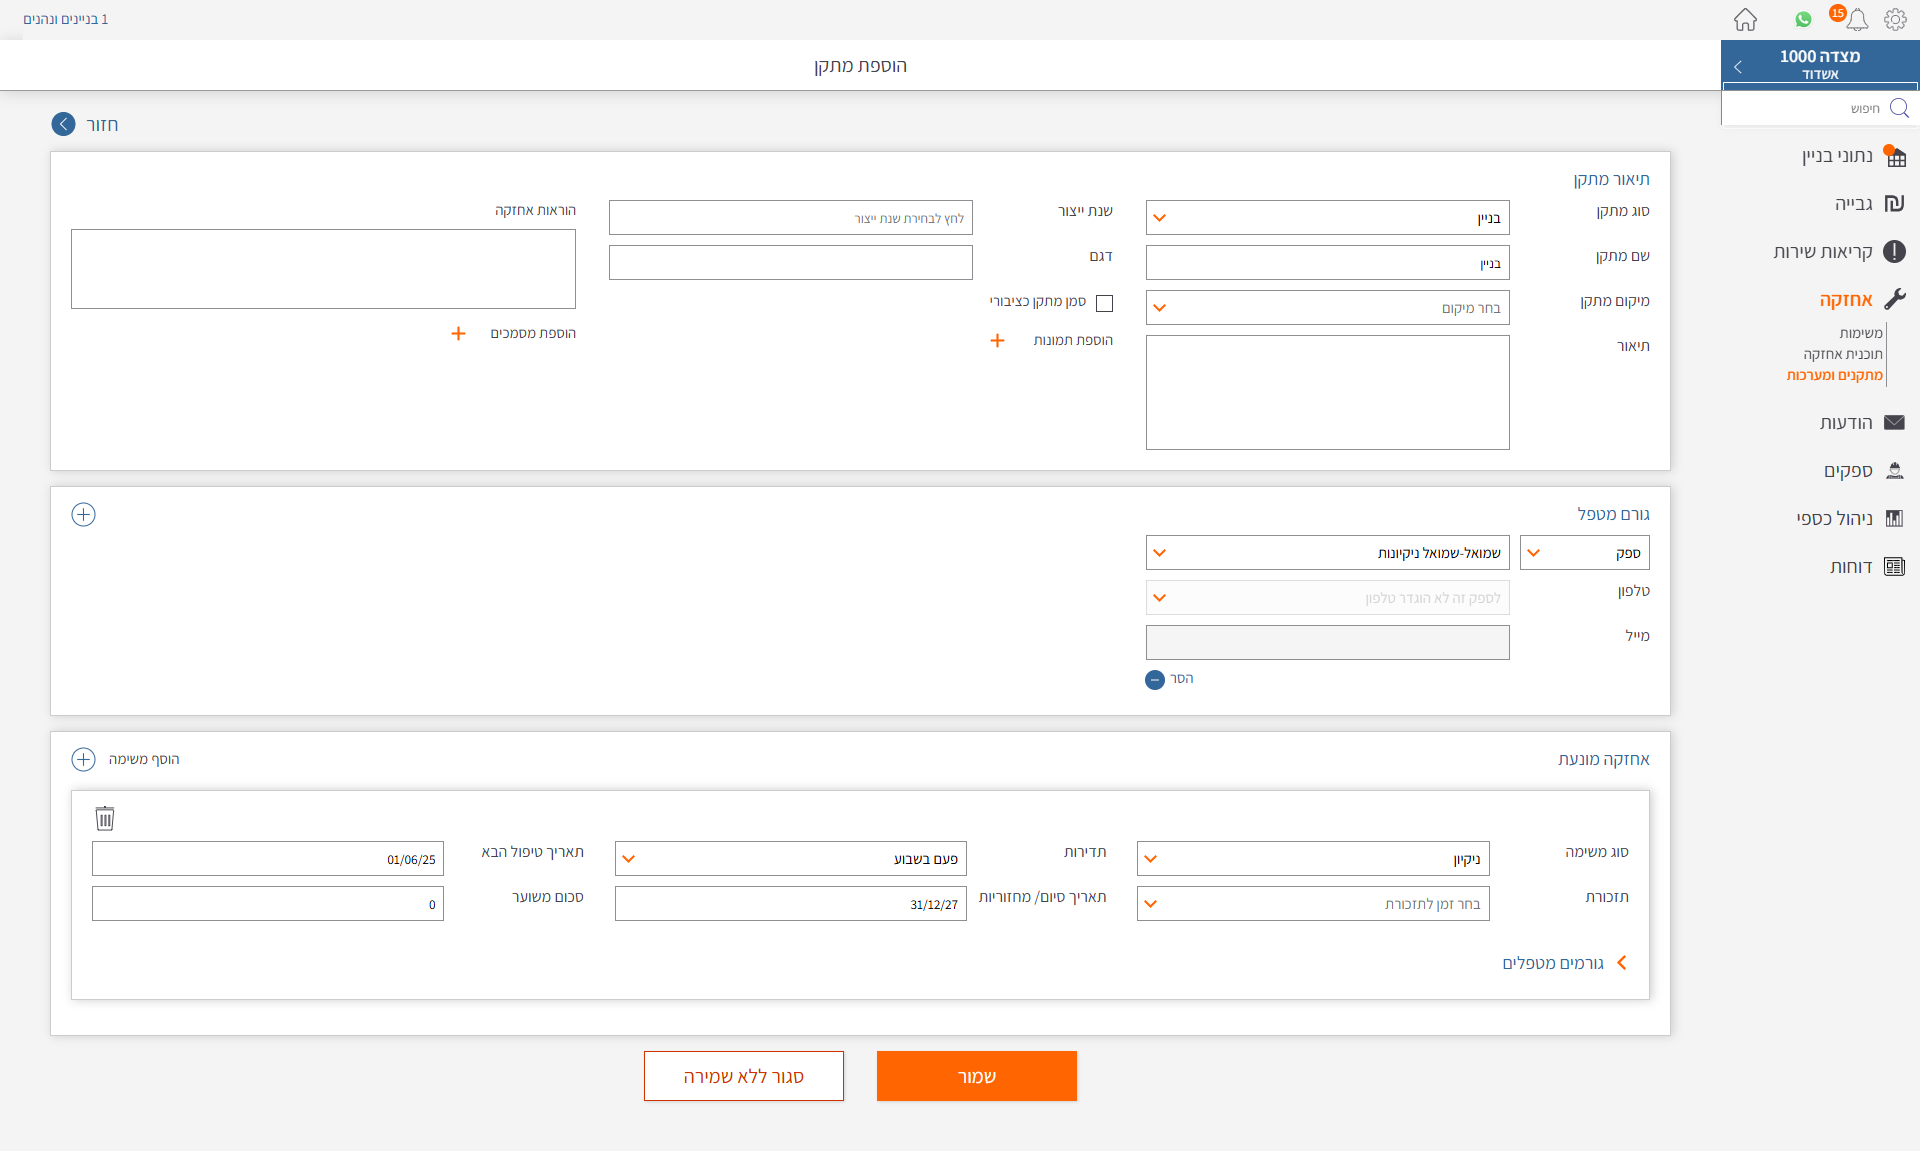Click the minus icon next to הסר
Viewport: 1920px width, 1151px height.
point(1155,680)
